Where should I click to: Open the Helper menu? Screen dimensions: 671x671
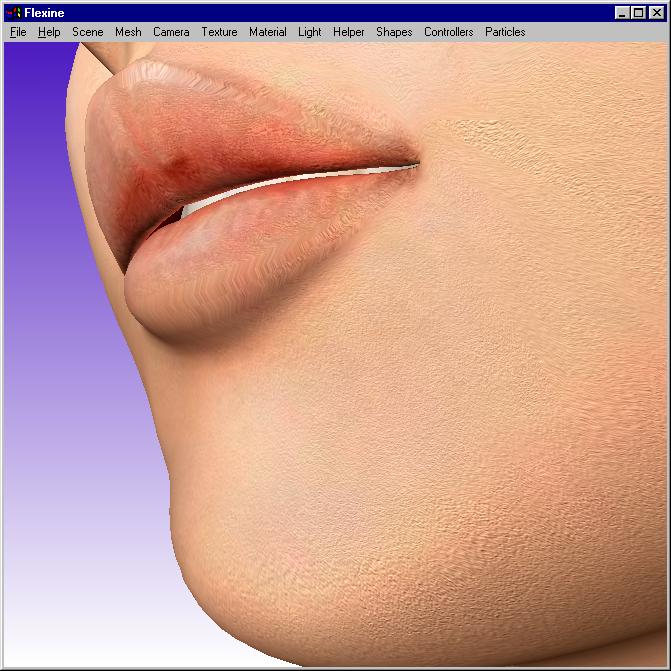coord(349,32)
